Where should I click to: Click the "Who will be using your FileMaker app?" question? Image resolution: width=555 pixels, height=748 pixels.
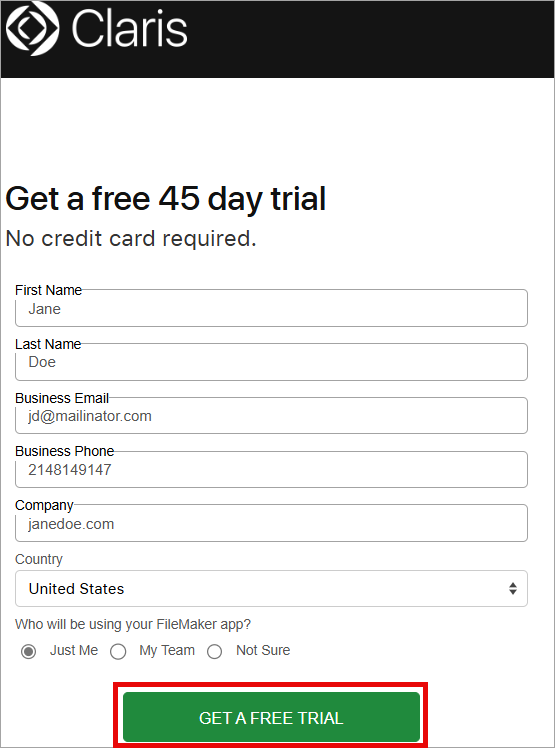(x=133, y=624)
